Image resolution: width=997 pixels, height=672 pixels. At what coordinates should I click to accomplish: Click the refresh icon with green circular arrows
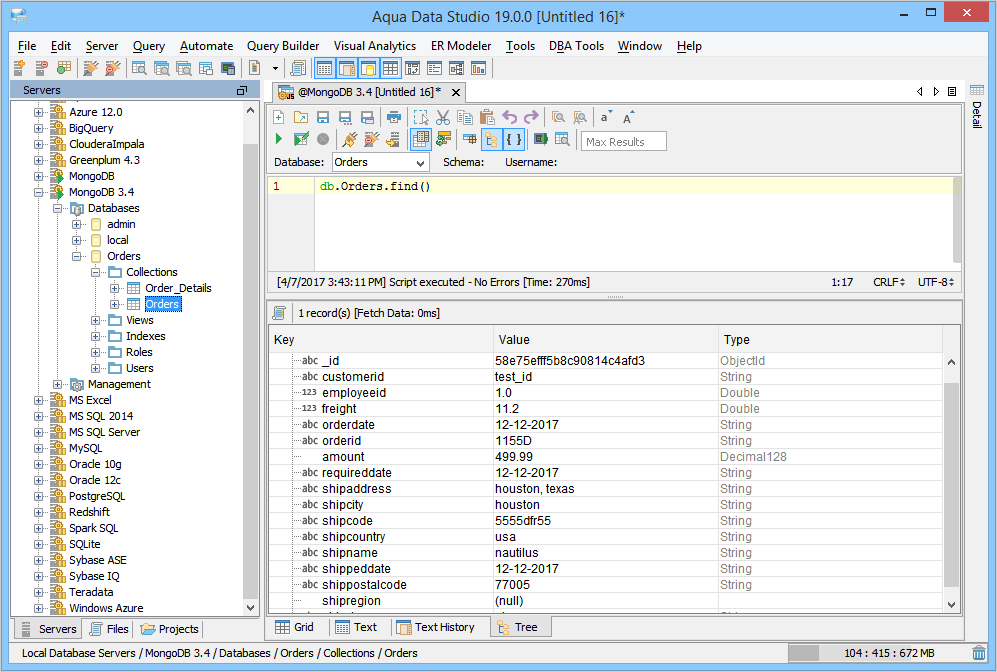click(443, 139)
